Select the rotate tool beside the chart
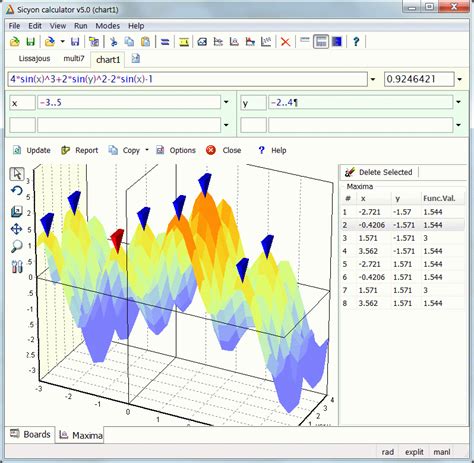 tap(17, 191)
